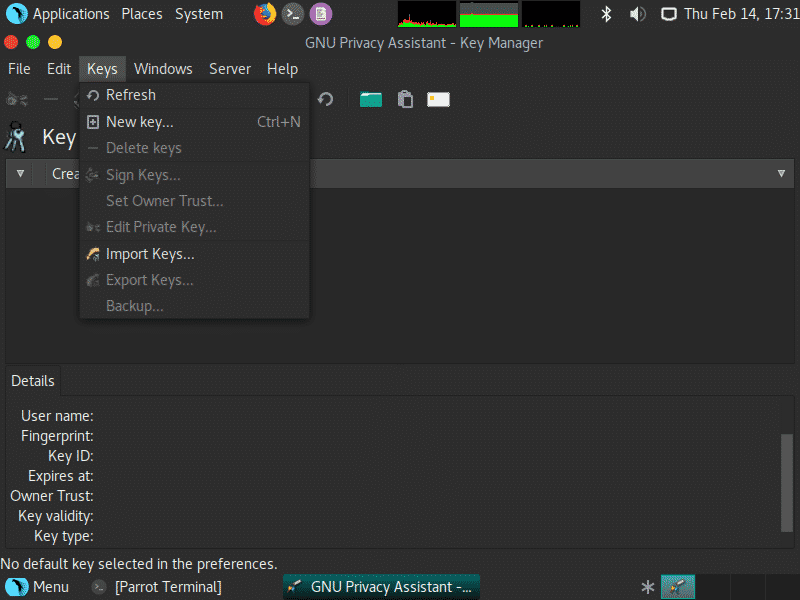Expand the key list left column arrow
This screenshot has width=800, height=600.
click(x=20, y=173)
